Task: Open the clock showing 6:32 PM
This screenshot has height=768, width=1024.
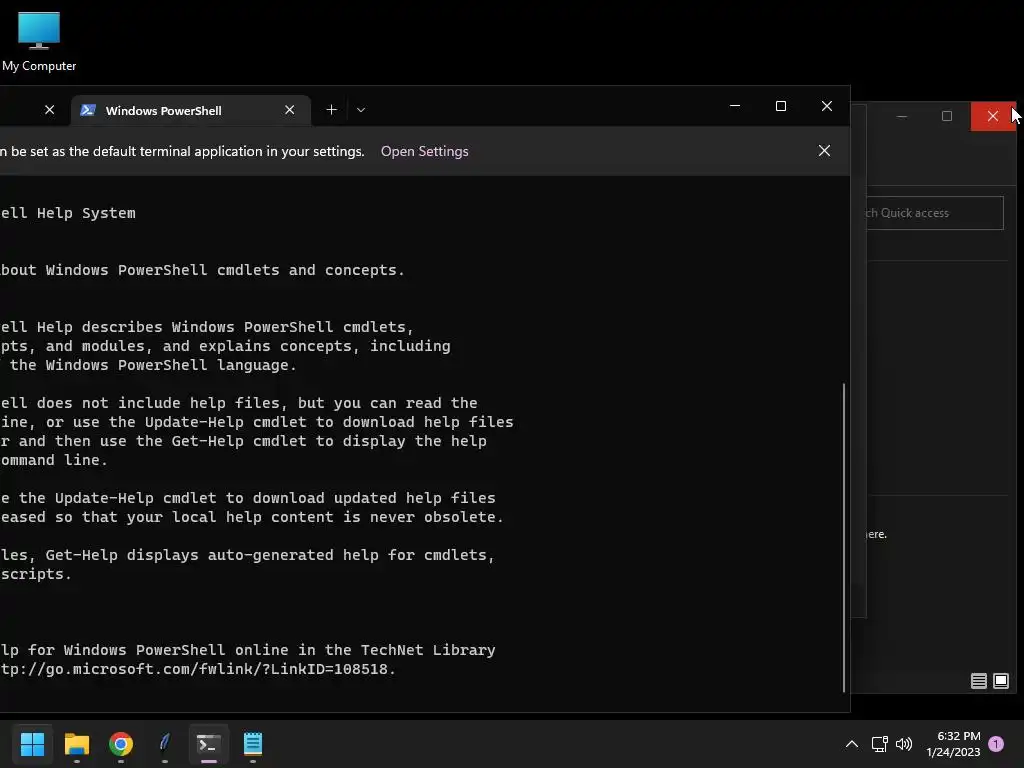Action: click(x=953, y=744)
